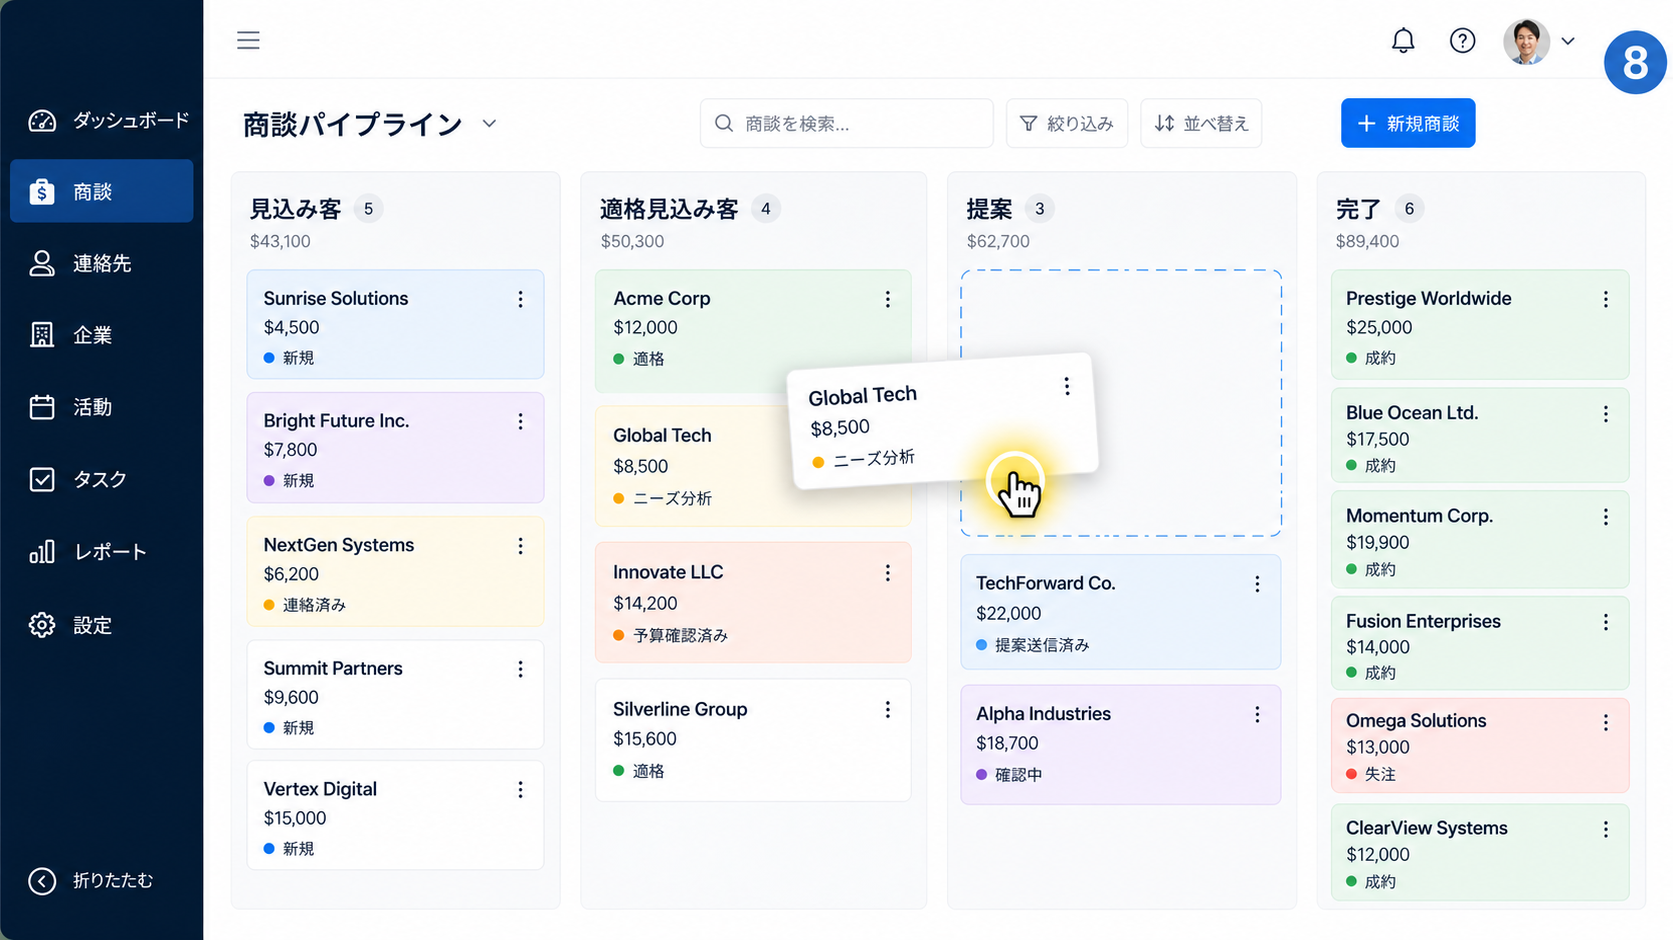
Task: Open Innovate LLC card options menu
Action: pos(887,573)
